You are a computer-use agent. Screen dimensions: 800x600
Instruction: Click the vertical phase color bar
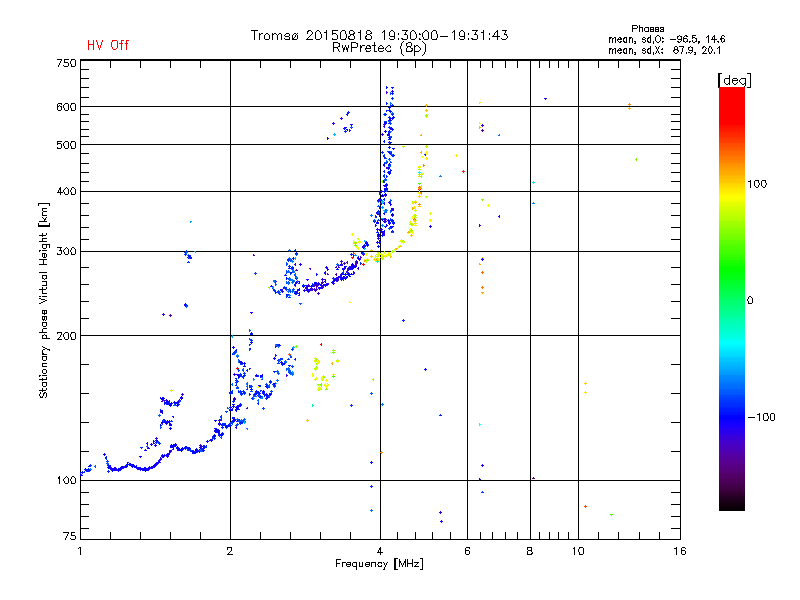(732, 299)
